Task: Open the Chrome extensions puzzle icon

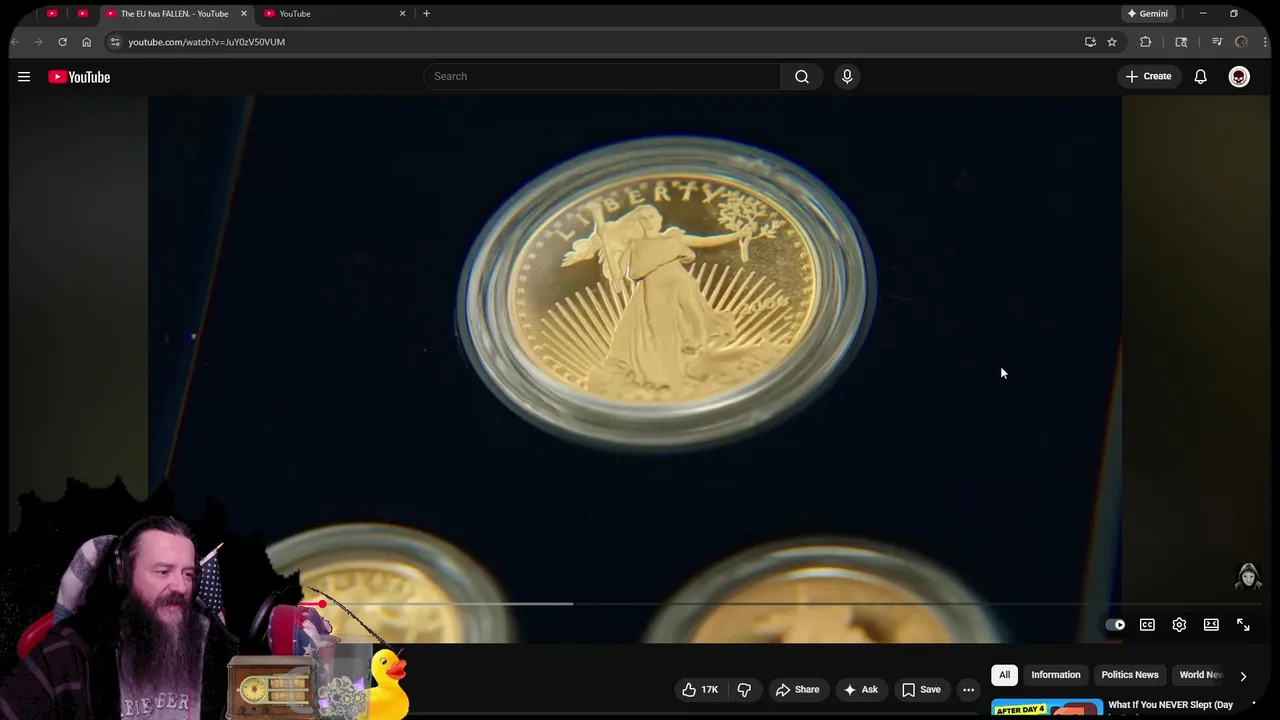Action: click(x=1146, y=42)
